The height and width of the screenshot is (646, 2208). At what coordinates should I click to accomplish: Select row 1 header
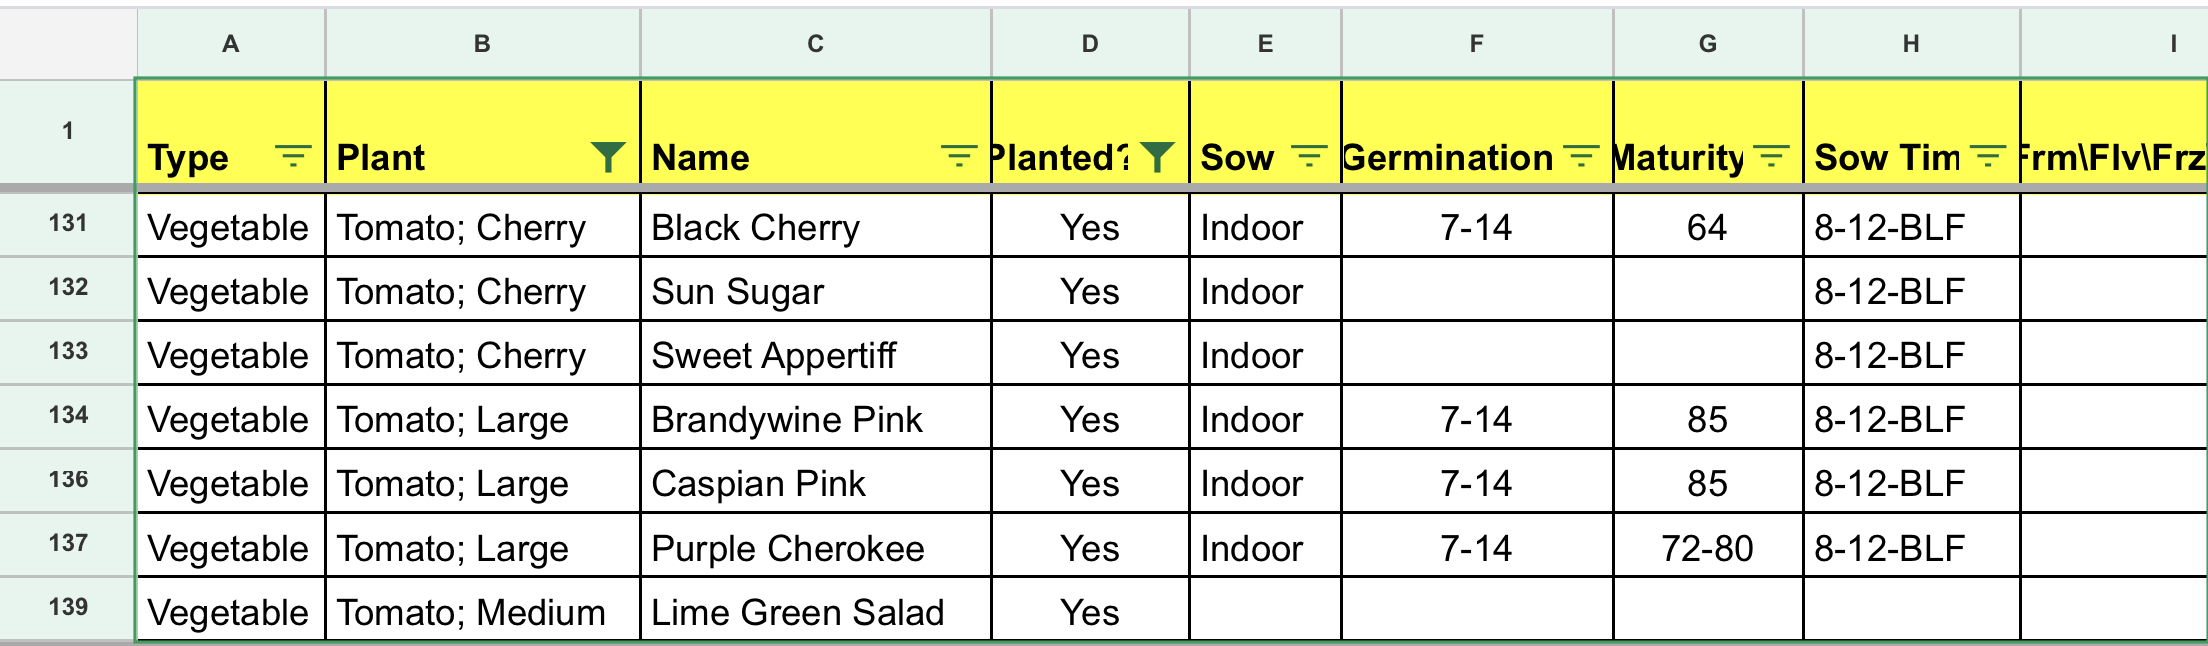coord(68,131)
